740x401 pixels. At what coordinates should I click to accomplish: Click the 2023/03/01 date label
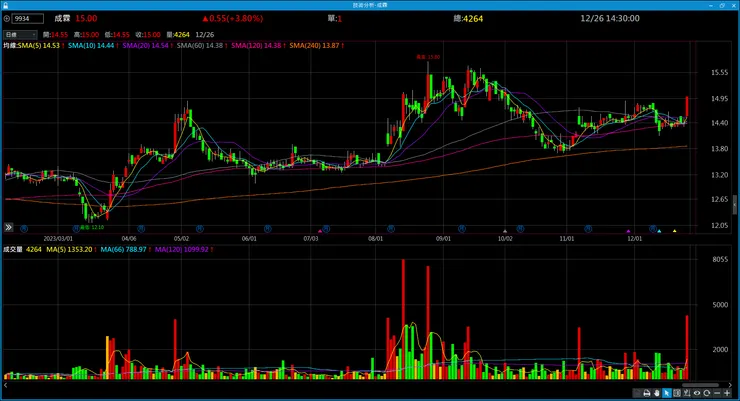click(x=58, y=238)
